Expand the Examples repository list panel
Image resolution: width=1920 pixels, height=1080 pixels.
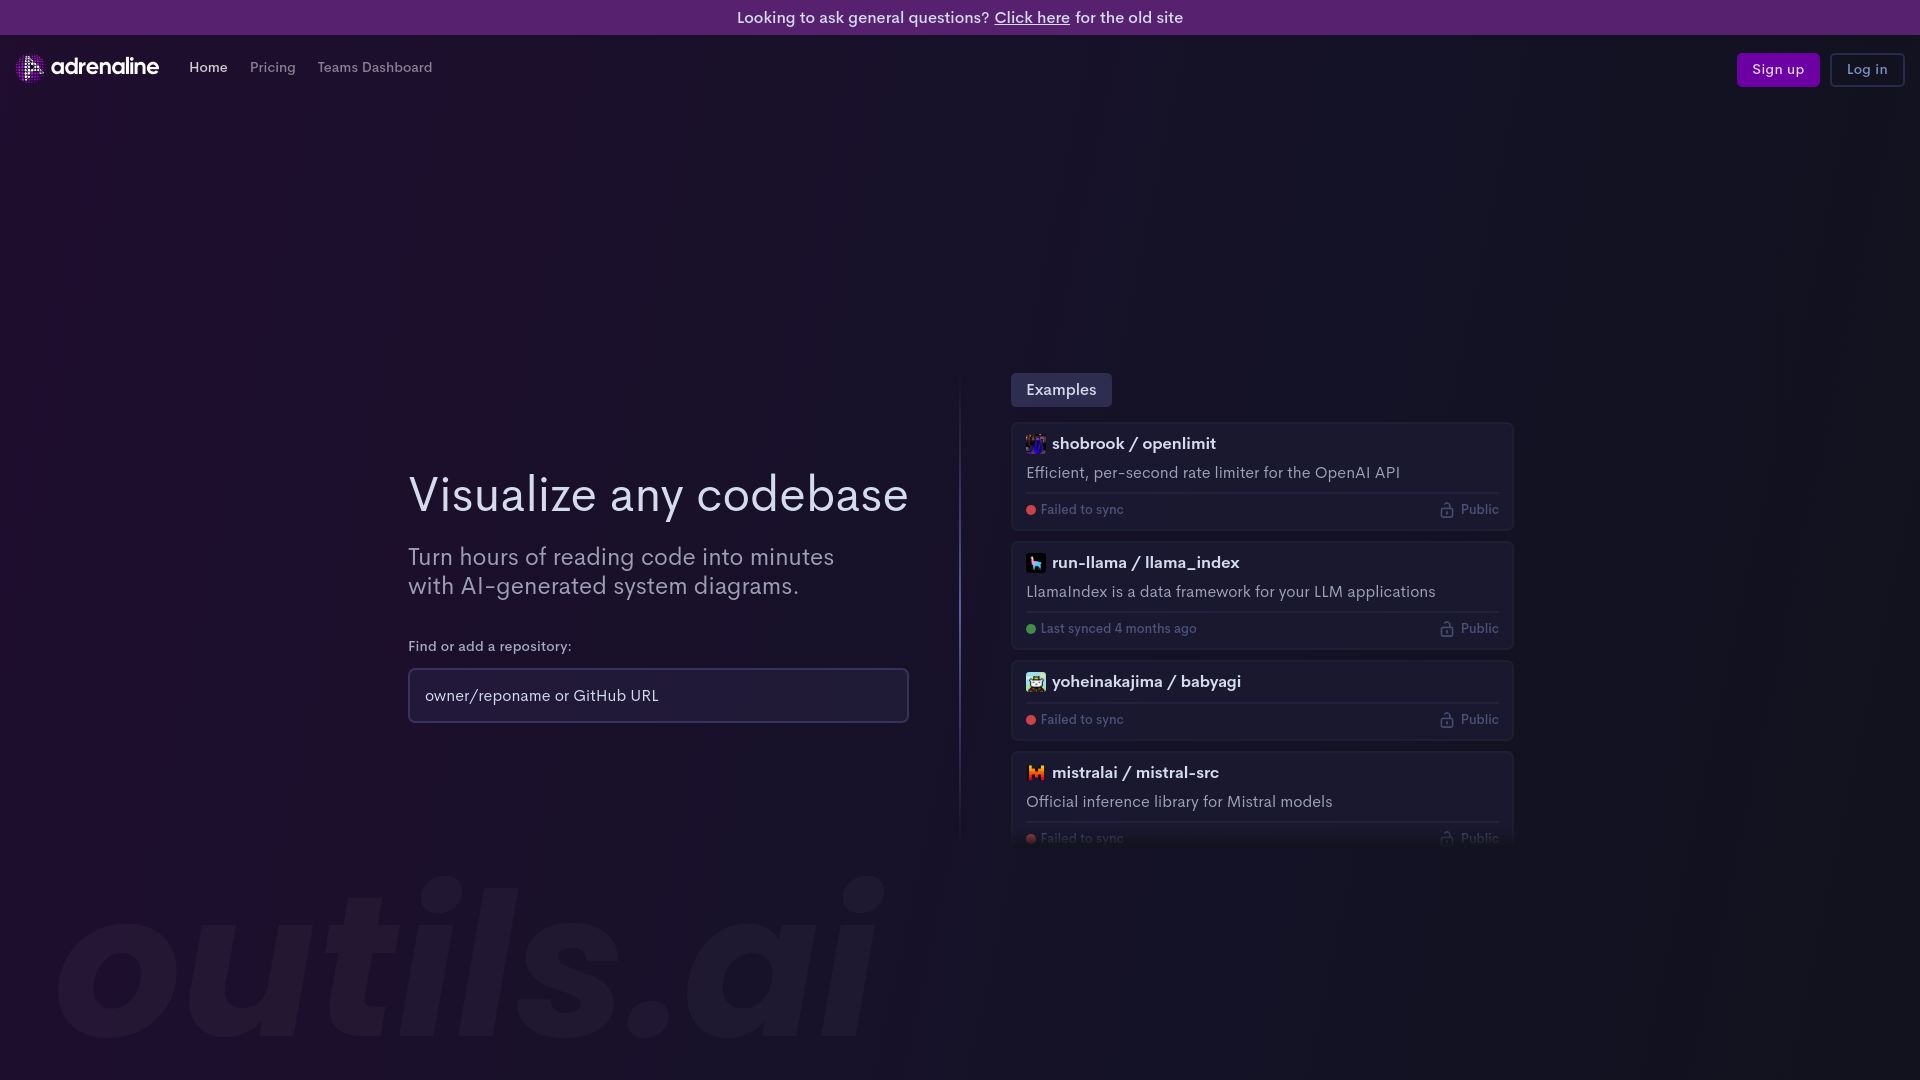pos(1062,390)
